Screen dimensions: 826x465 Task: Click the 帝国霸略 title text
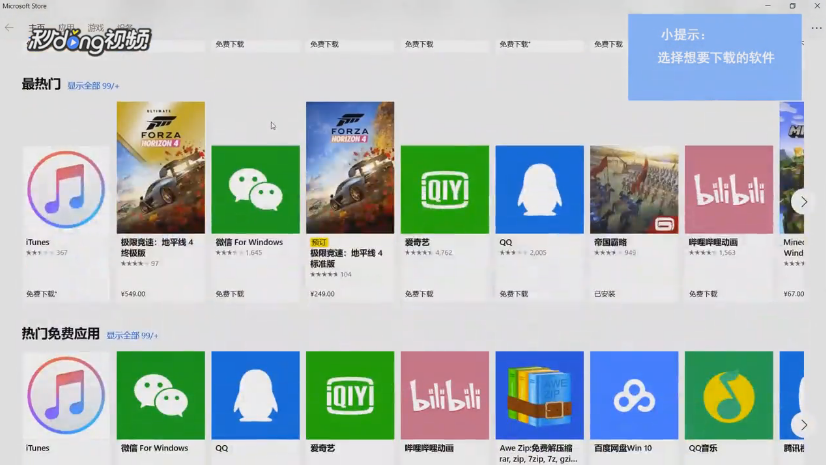point(610,242)
